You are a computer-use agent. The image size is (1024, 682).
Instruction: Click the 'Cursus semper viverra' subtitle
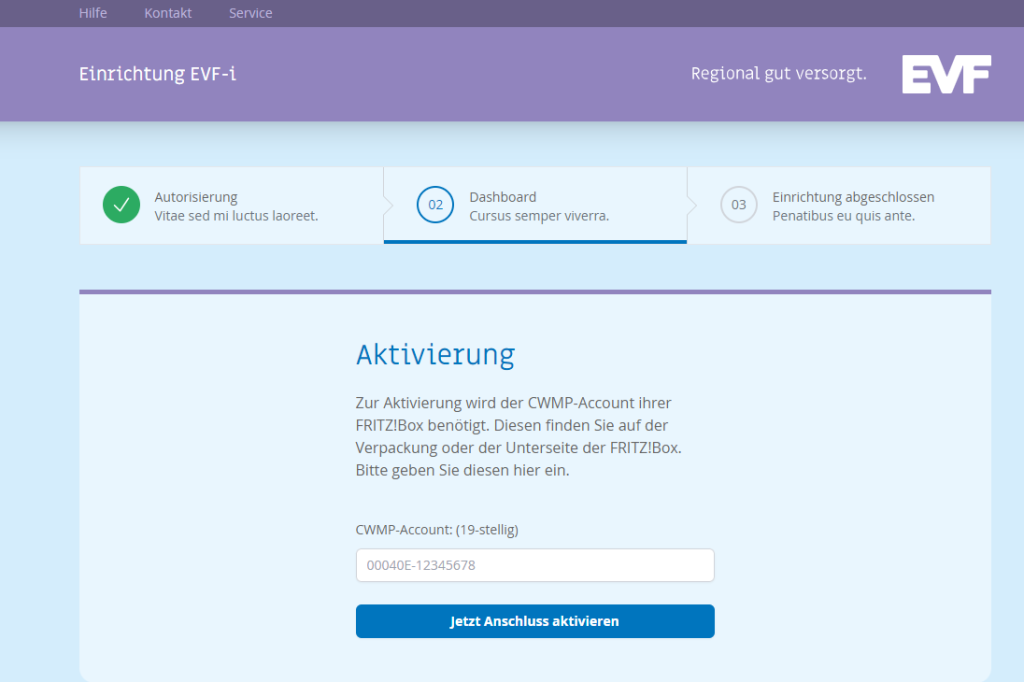pyautogui.click(x=539, y=216)
